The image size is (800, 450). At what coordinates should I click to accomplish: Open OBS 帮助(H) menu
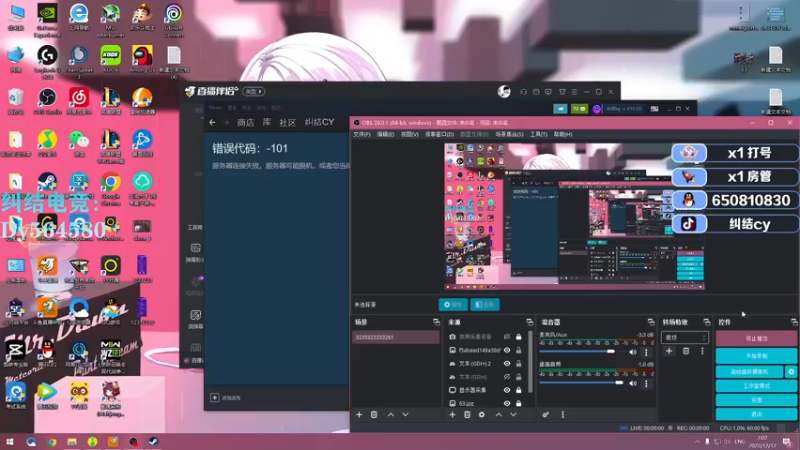(563, 134)
